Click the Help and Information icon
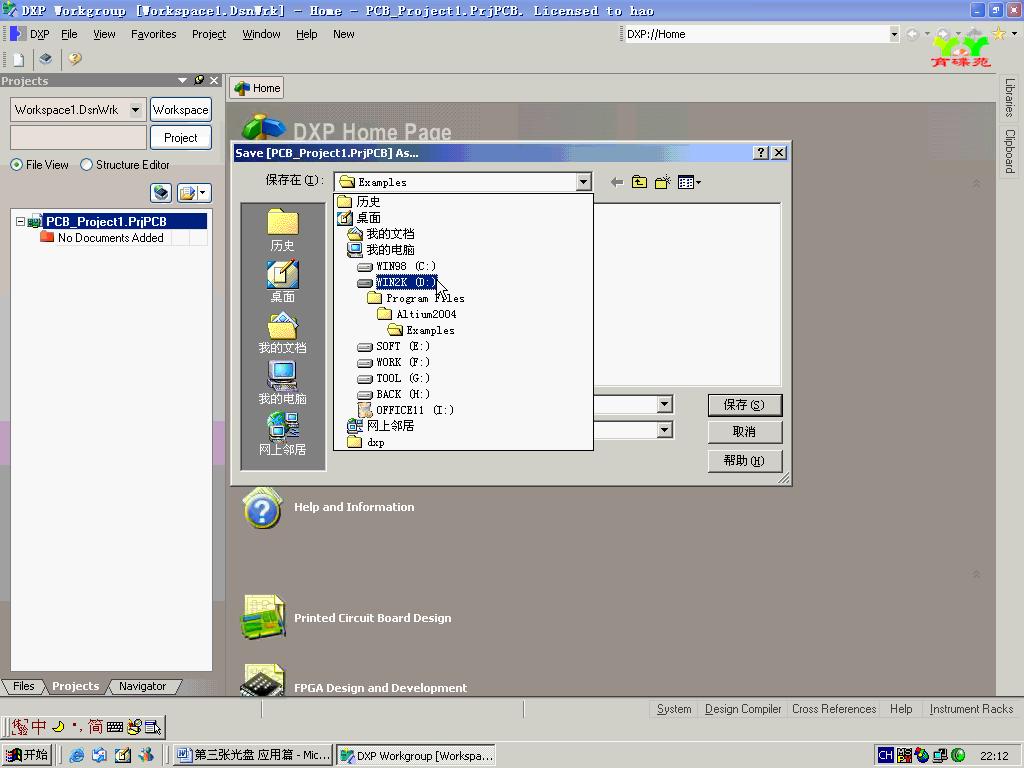The width and height of the screenshot is (1024, 768). tap(262, 508)
